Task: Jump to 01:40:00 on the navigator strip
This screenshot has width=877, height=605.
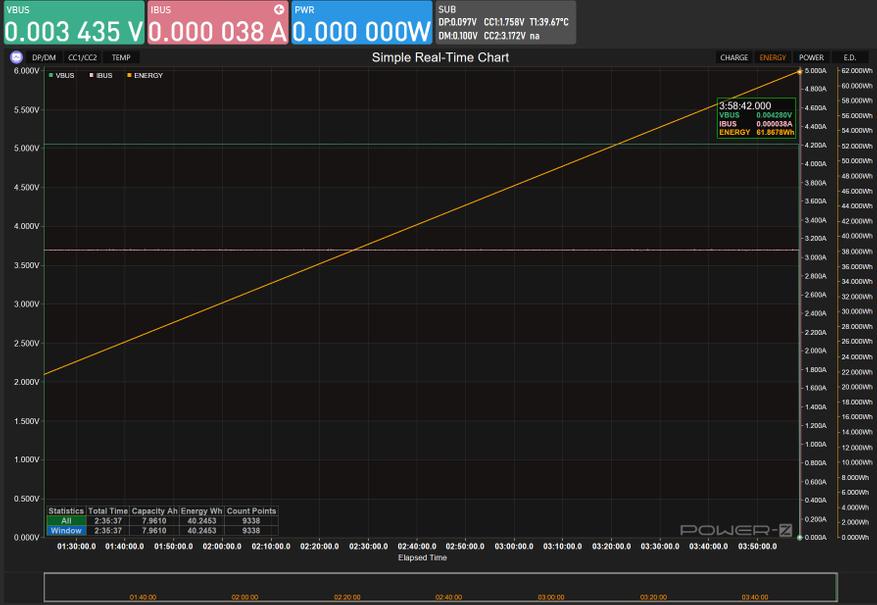Action: [143, 597]
